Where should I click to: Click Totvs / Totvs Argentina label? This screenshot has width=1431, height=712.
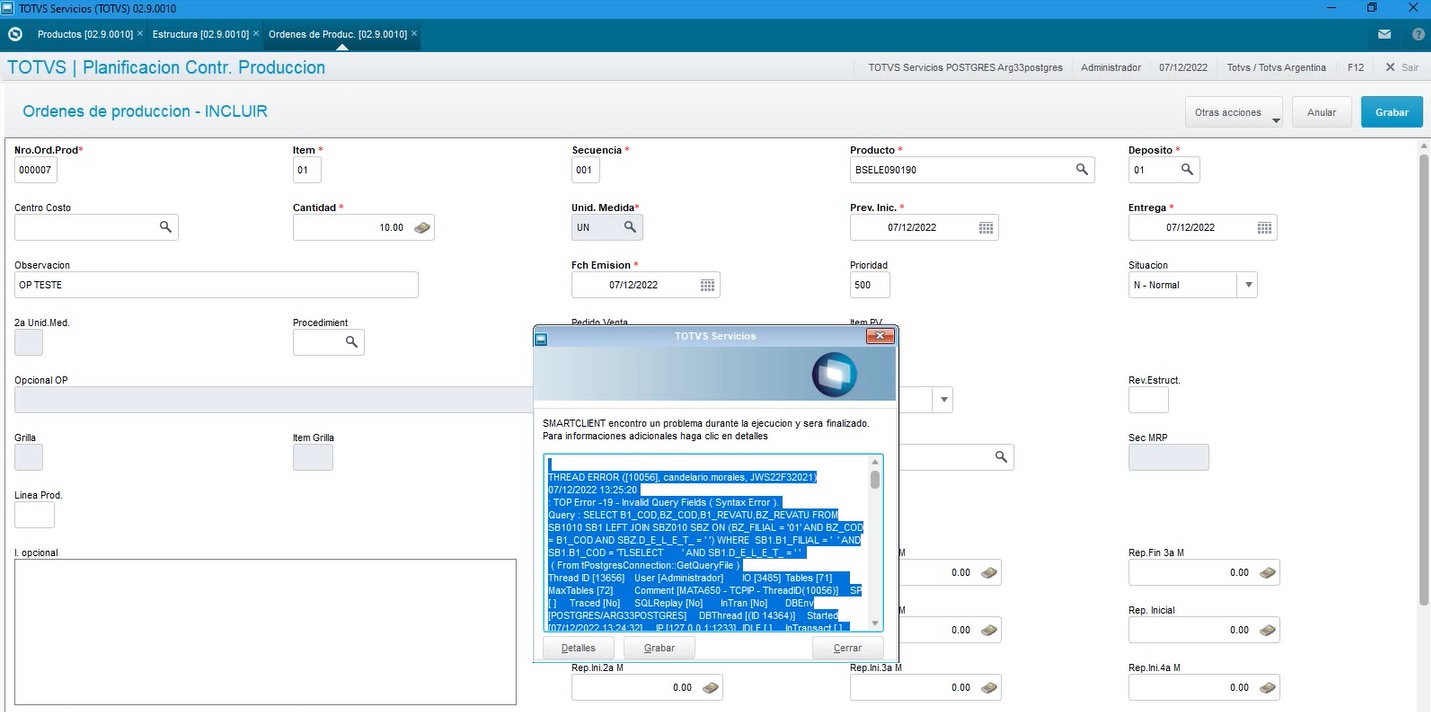1276,68
